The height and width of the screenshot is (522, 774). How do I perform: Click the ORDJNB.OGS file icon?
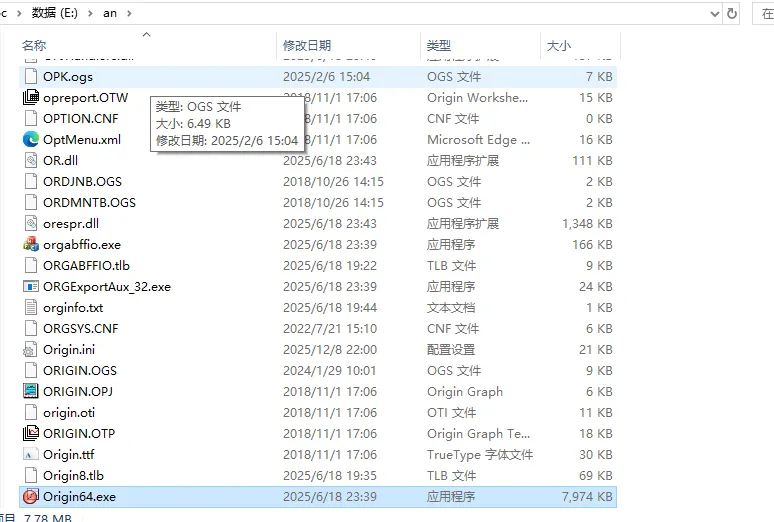pyautogui.click(x=31, y=181)
